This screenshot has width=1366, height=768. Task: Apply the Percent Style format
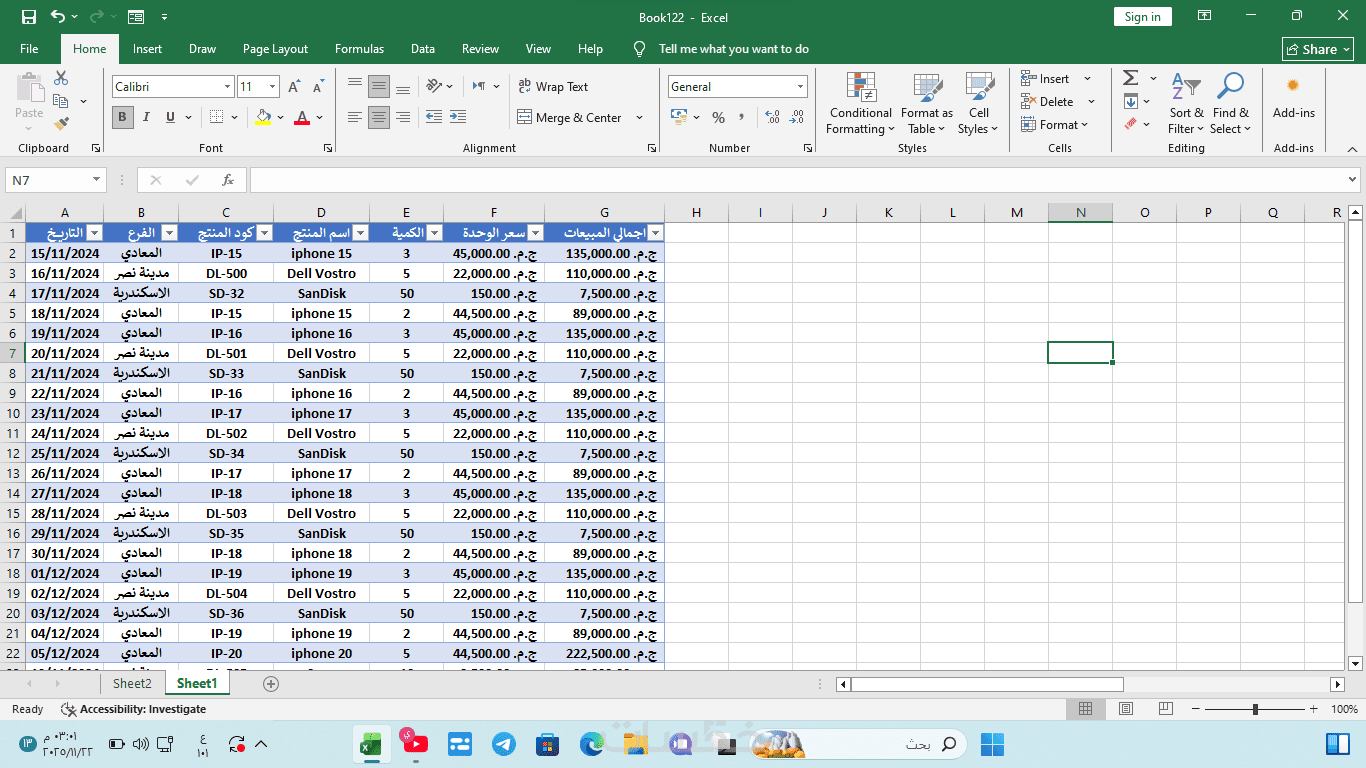718,117
